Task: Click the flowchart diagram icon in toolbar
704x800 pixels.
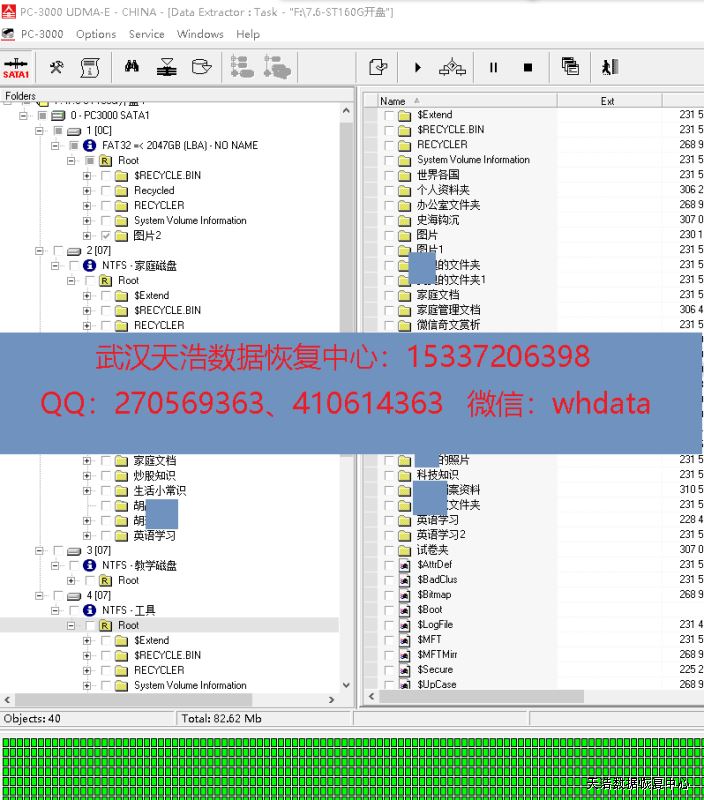Action: [453, 67]
